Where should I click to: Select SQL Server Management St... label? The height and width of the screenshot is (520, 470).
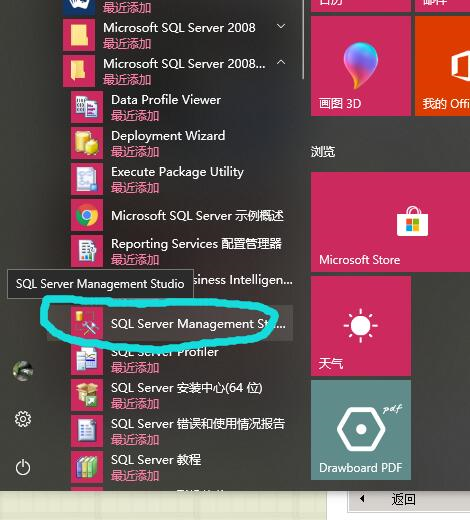coord(198,324)
